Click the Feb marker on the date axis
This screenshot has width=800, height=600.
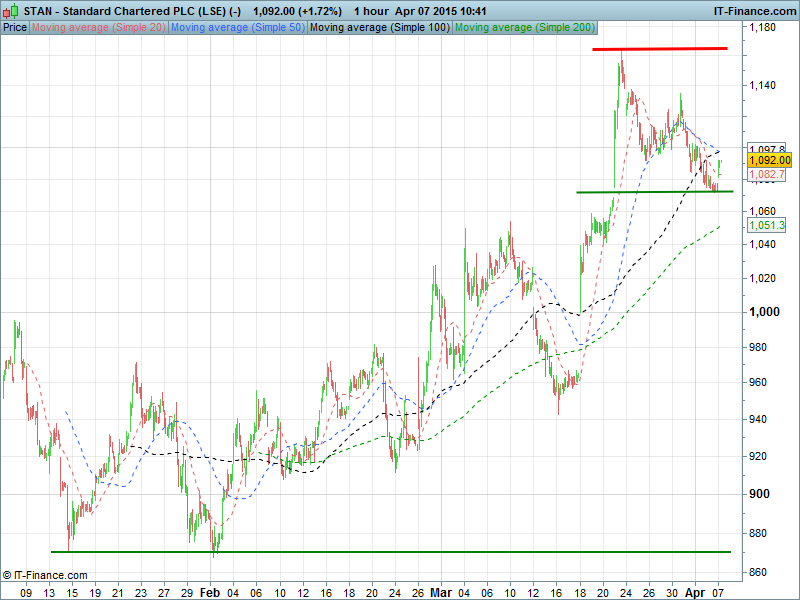click(x=208, y=592)
